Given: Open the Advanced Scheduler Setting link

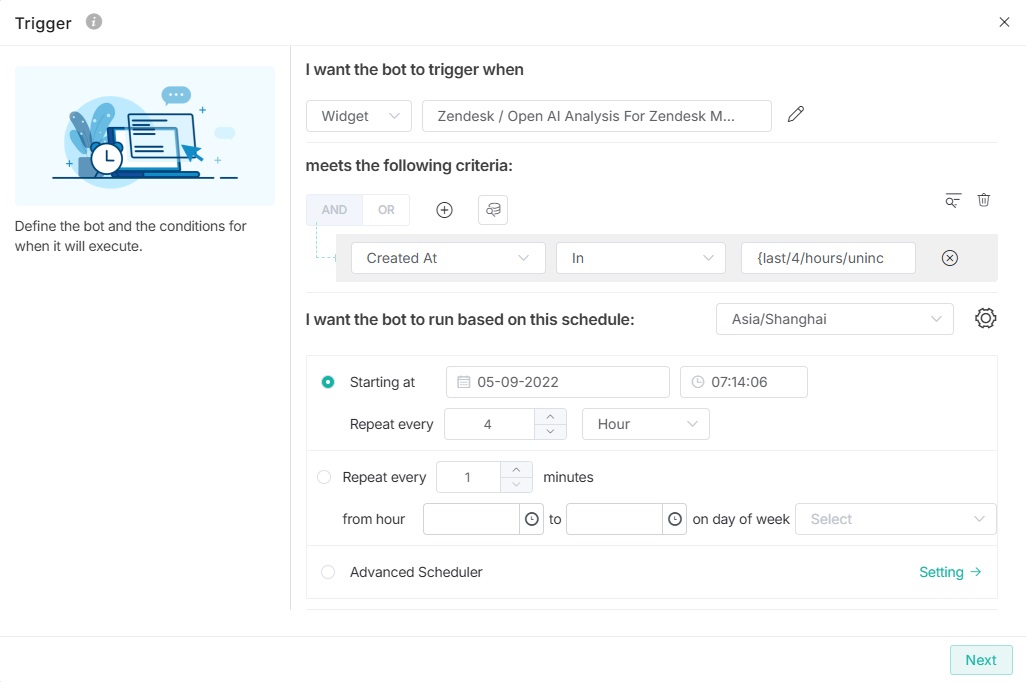Looking at the screenshot, I should tap(950, 572).
